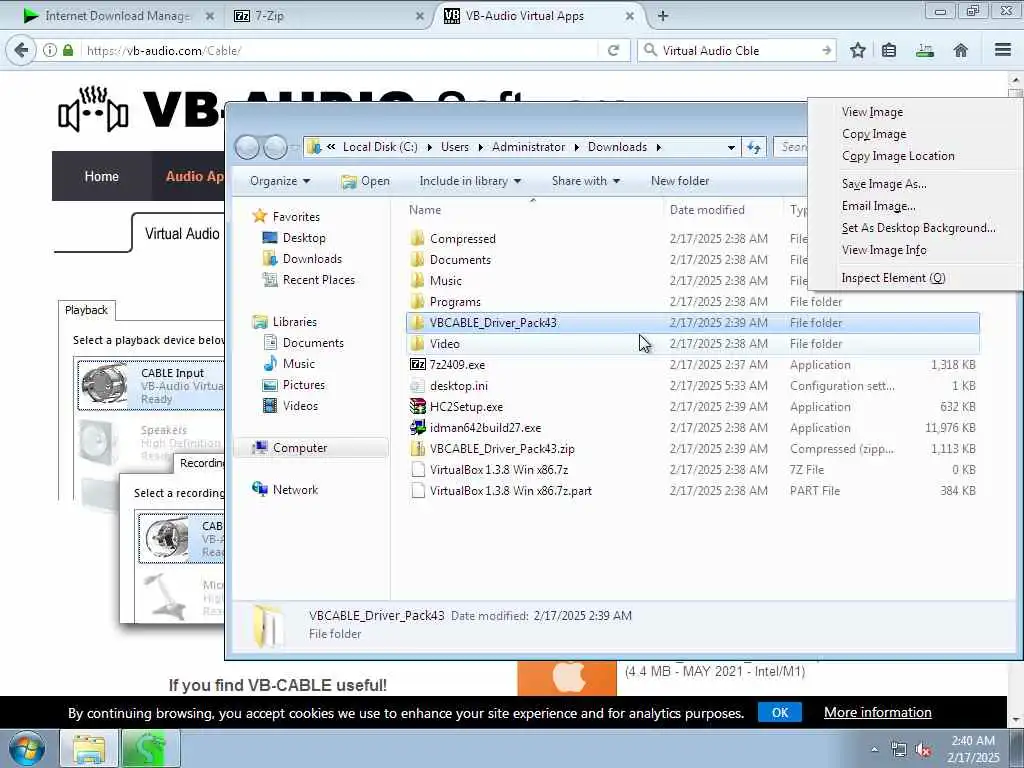Select VirtualBox 1.3.8 Win x86.7z.part file

click(x=692, y=490)
